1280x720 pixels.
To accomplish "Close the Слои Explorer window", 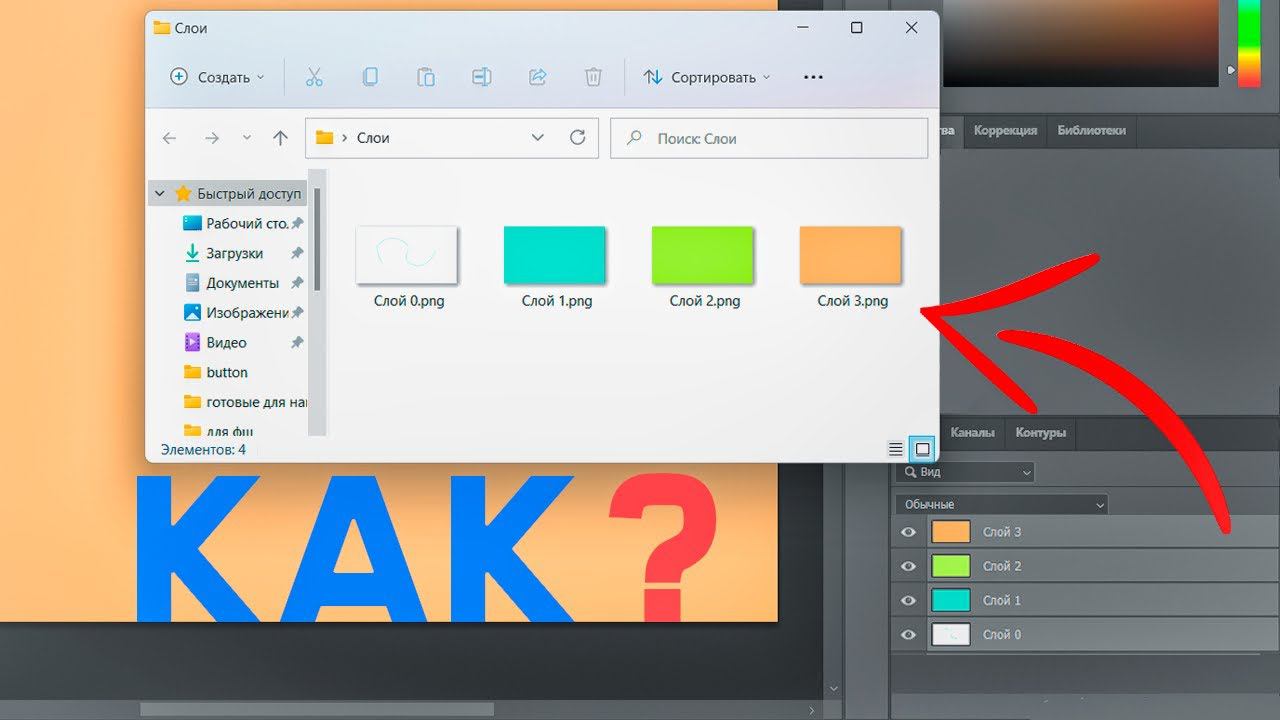I will 912,28.
